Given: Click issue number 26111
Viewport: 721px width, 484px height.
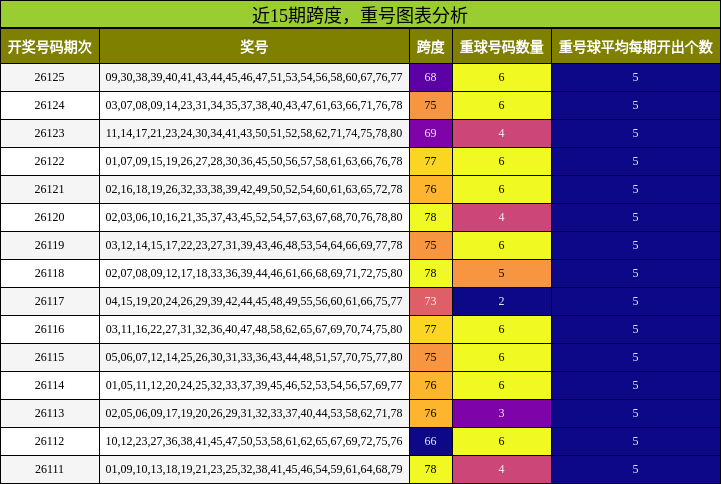Looking at the screenshot, I should tap(50, 470).
